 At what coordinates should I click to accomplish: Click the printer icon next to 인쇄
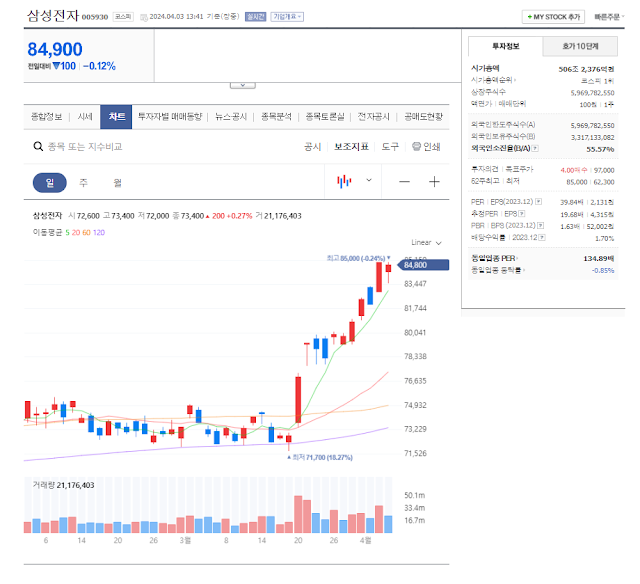(x=416, y=146)
